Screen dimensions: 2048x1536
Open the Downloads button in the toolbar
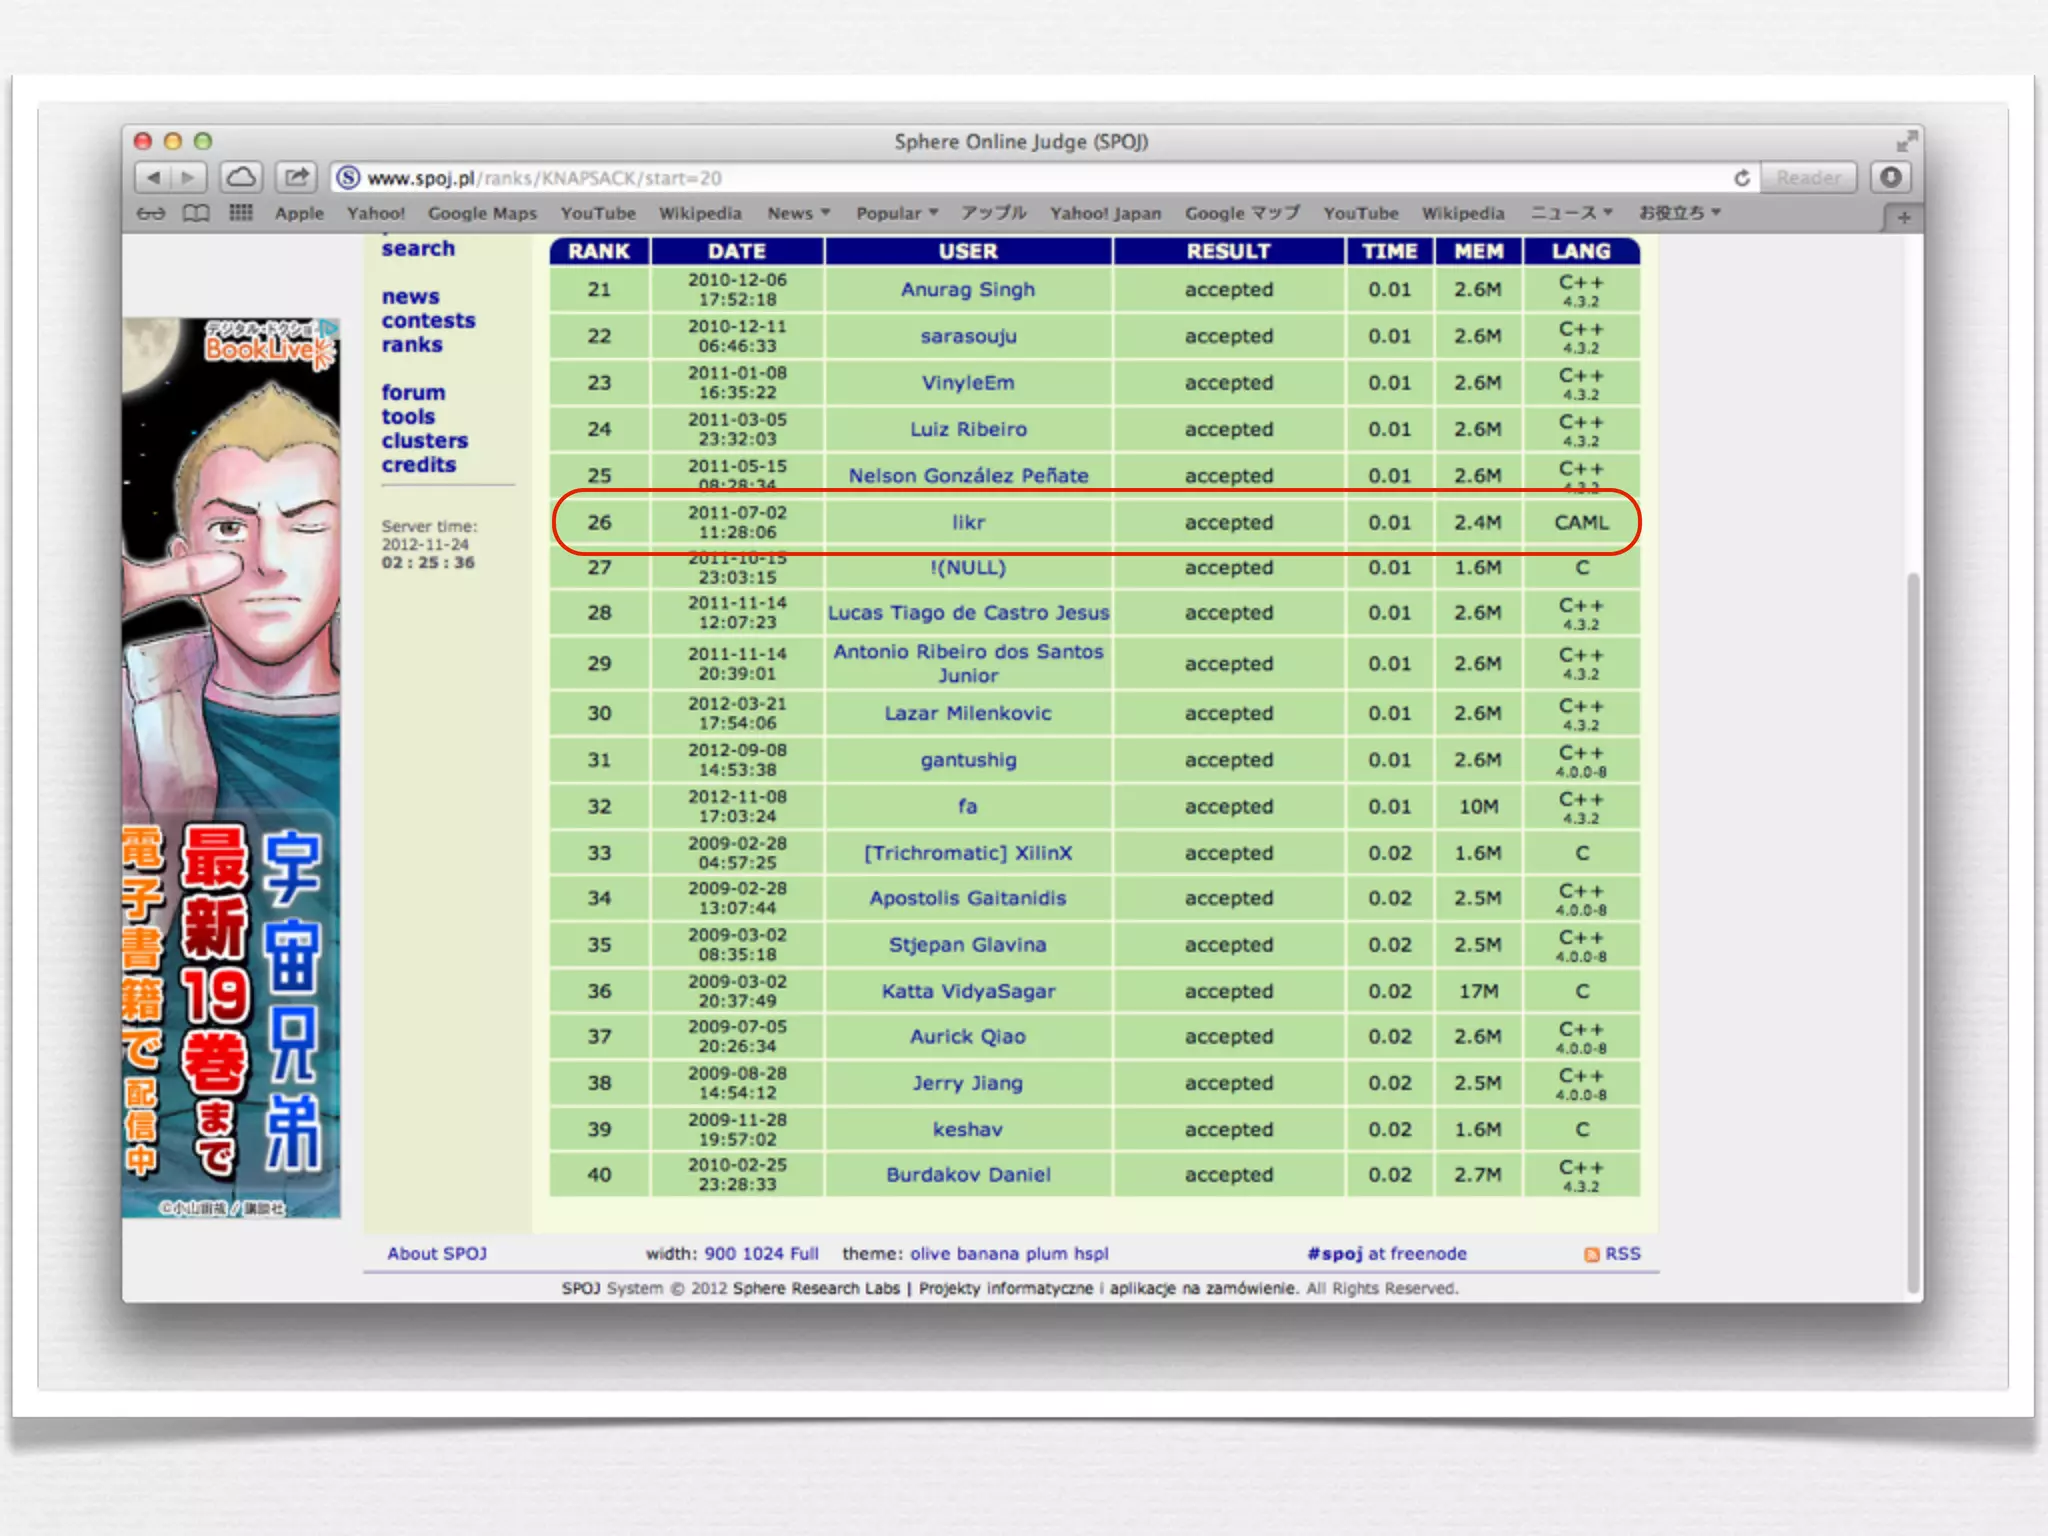tap(1890, 178)
